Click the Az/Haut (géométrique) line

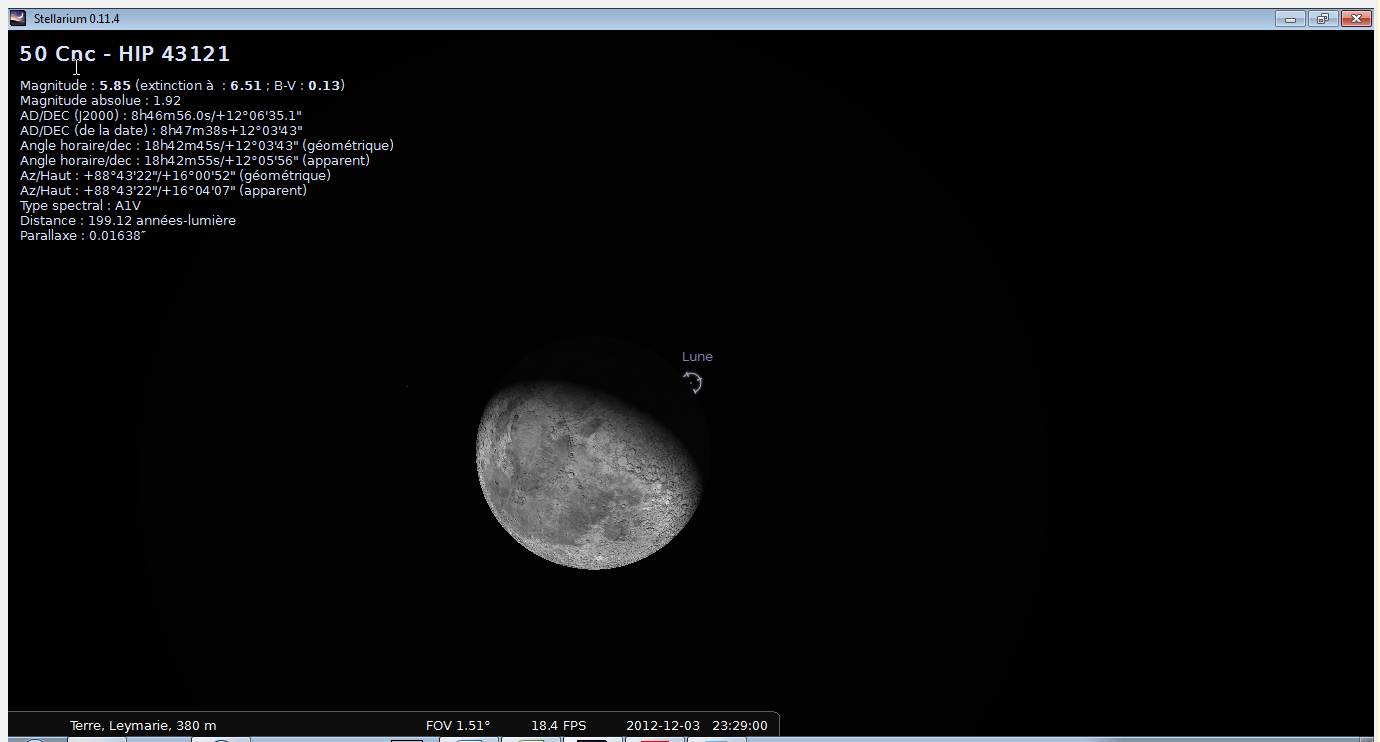175,176
